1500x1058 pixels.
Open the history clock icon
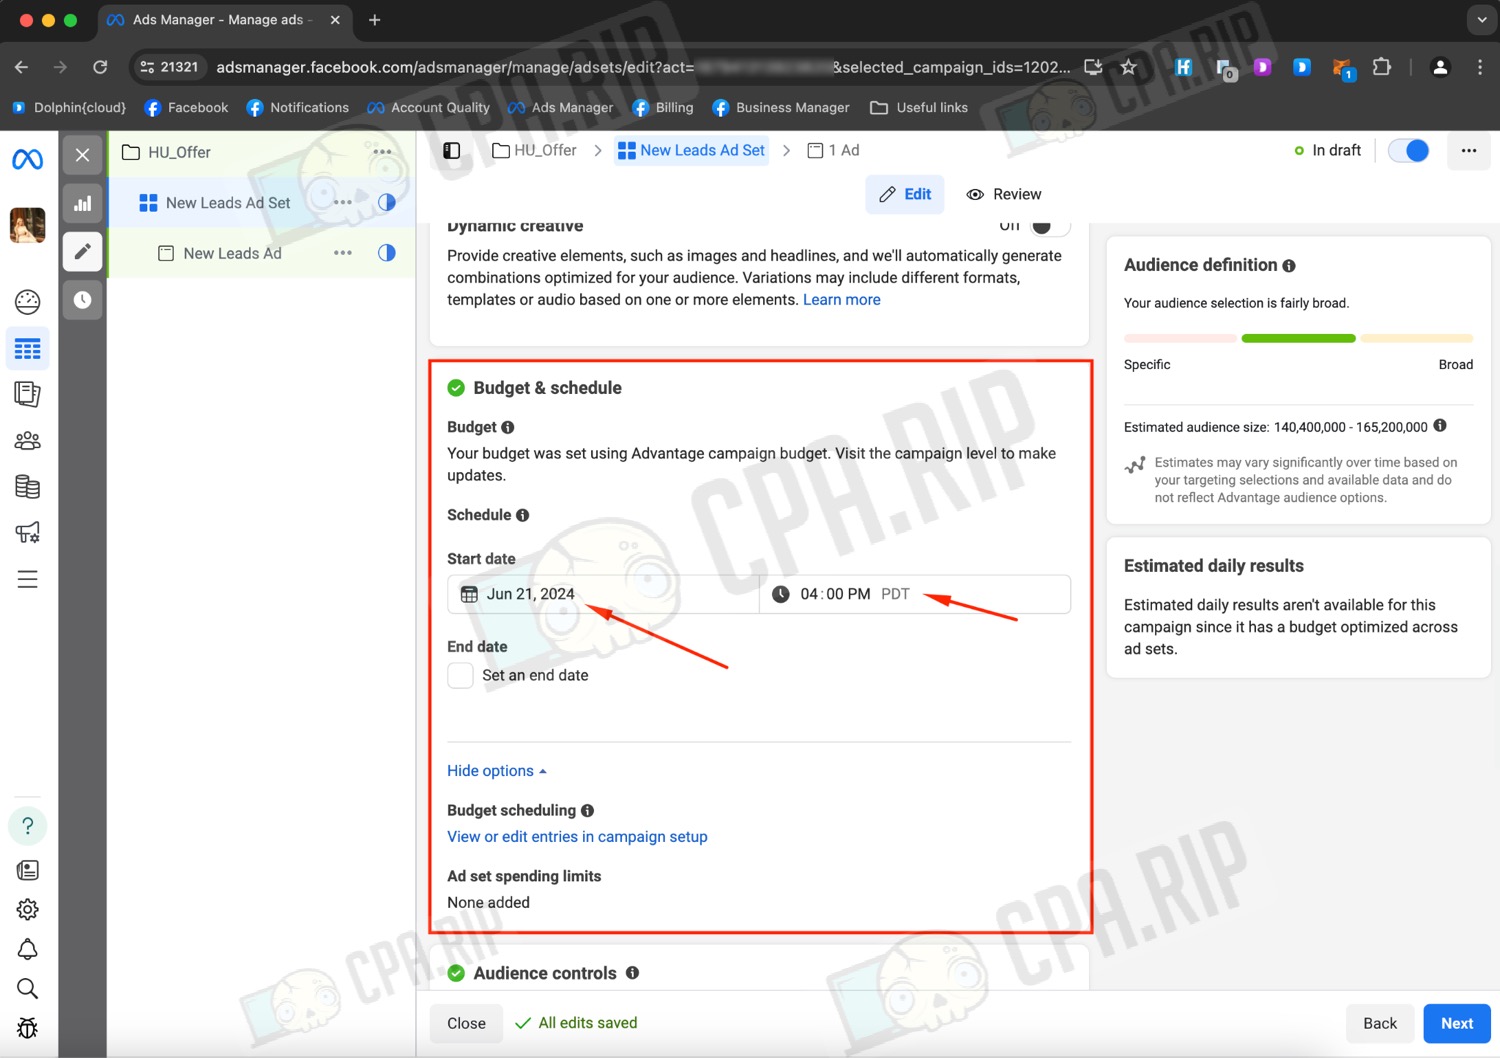[82, 300]
